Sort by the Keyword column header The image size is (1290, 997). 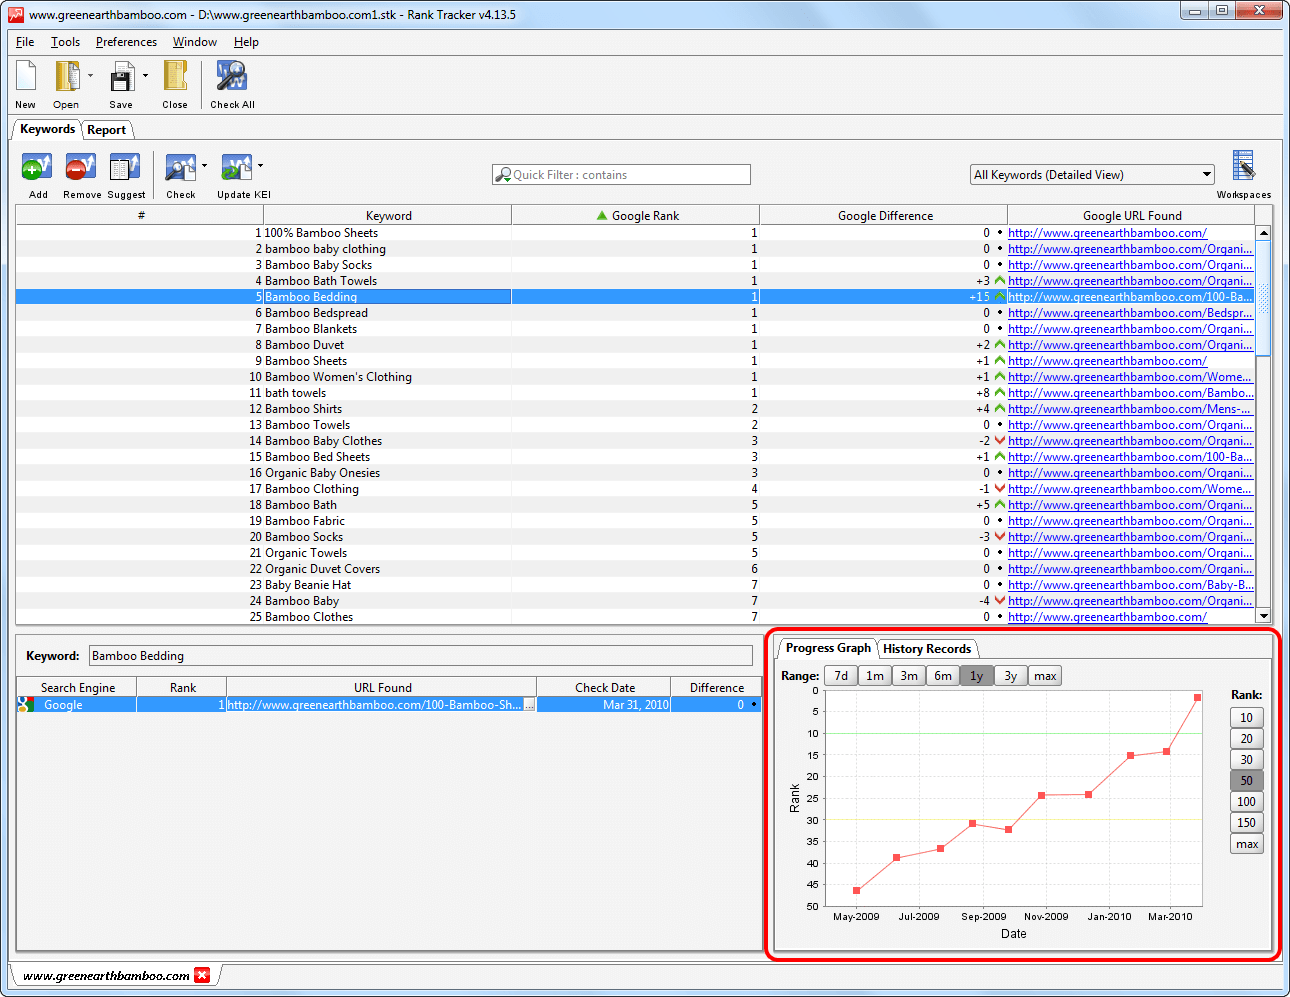[388, 215]
